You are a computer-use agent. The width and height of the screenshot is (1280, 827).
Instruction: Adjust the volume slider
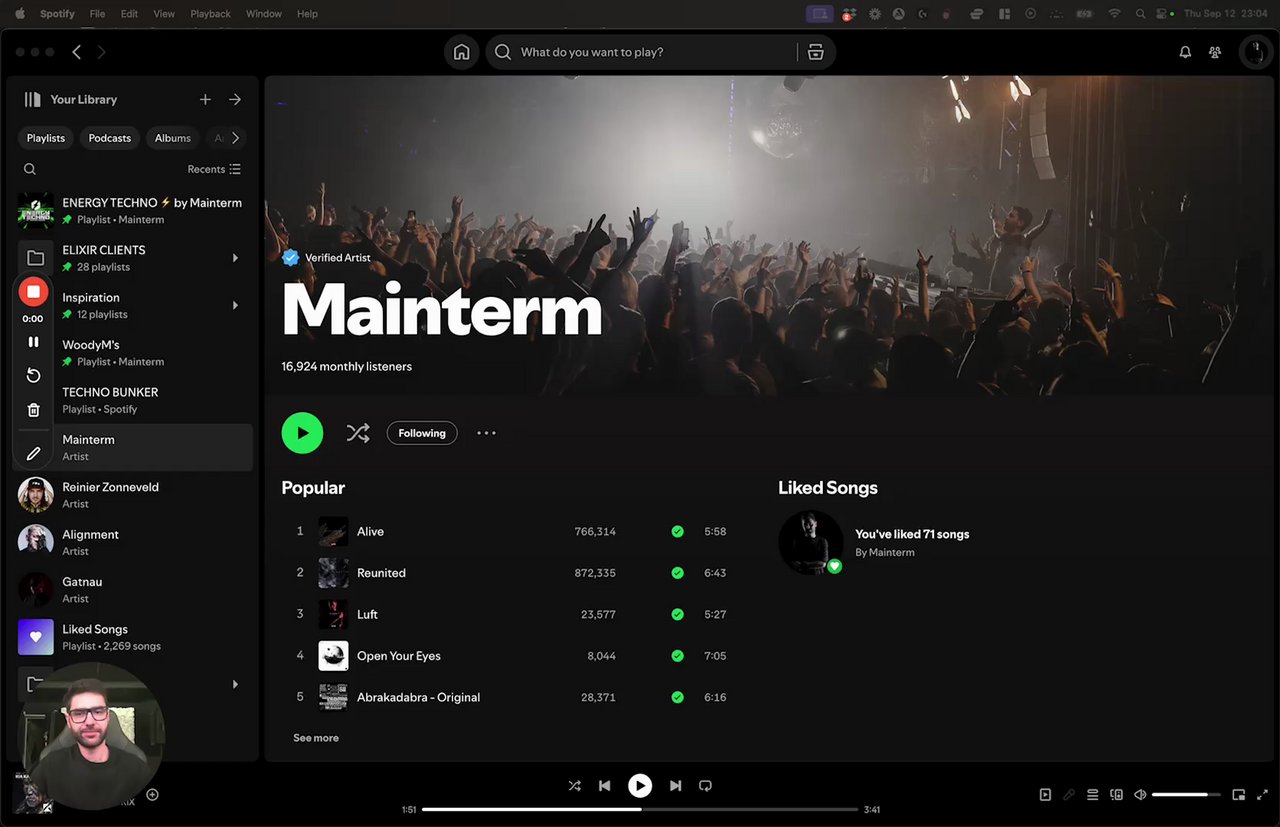tap(1186, 795)
